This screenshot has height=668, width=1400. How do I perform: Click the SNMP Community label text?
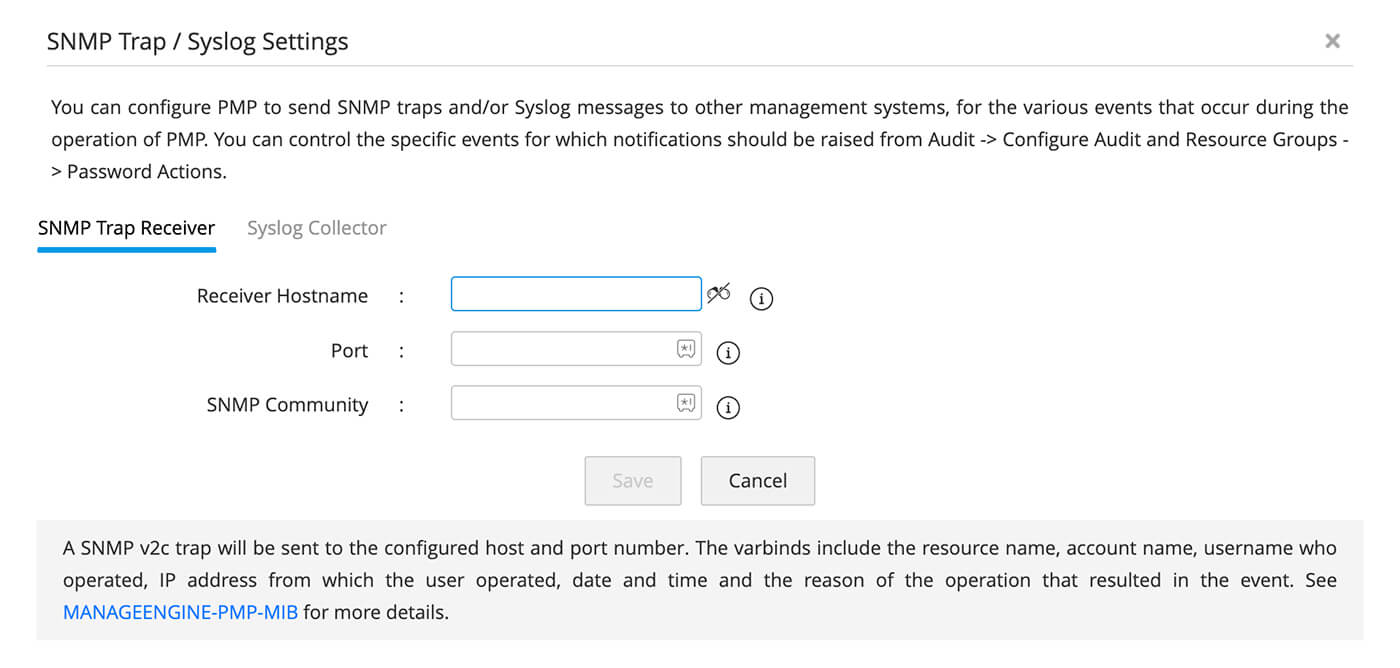pyautogui.click(x=287, y=405)
